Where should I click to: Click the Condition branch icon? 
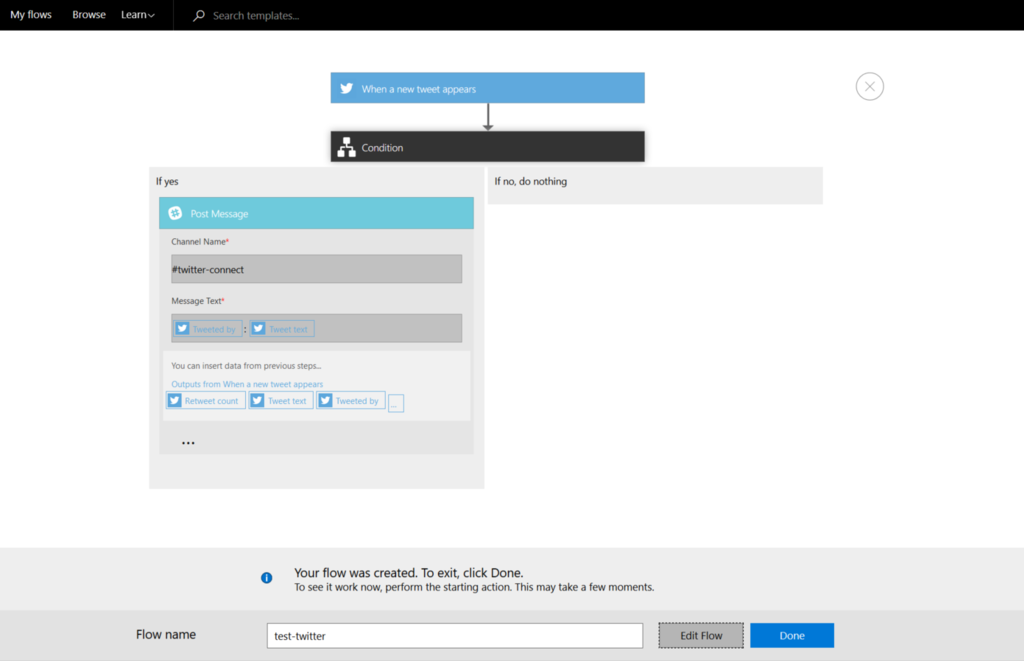(x=347, y=147)
